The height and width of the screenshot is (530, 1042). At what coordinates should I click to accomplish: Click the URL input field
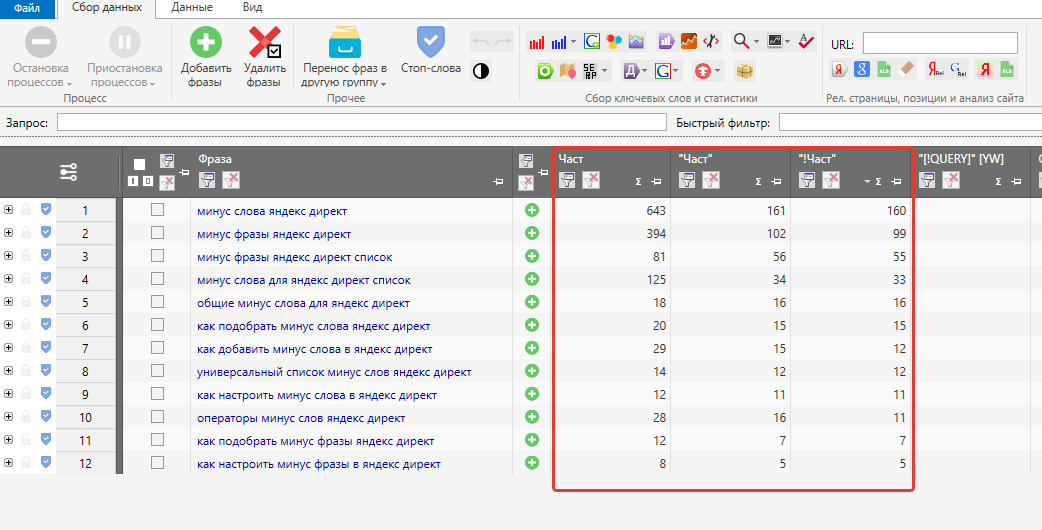[x=940, y=43]
